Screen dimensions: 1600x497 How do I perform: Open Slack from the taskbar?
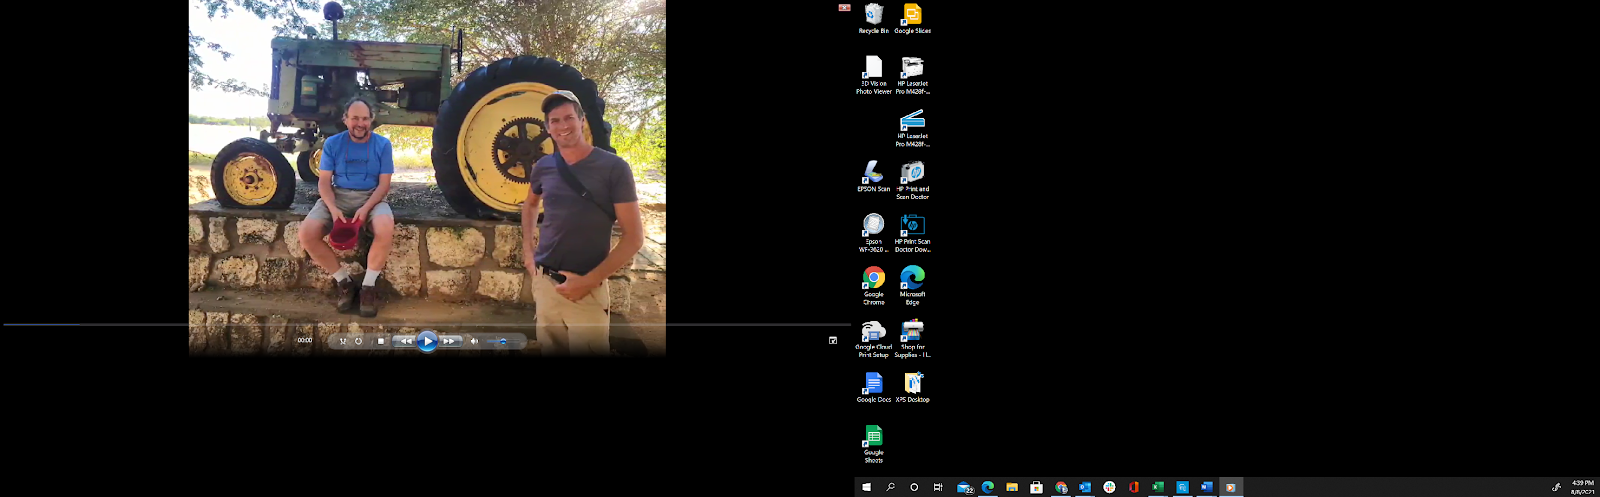point(1109,487)
